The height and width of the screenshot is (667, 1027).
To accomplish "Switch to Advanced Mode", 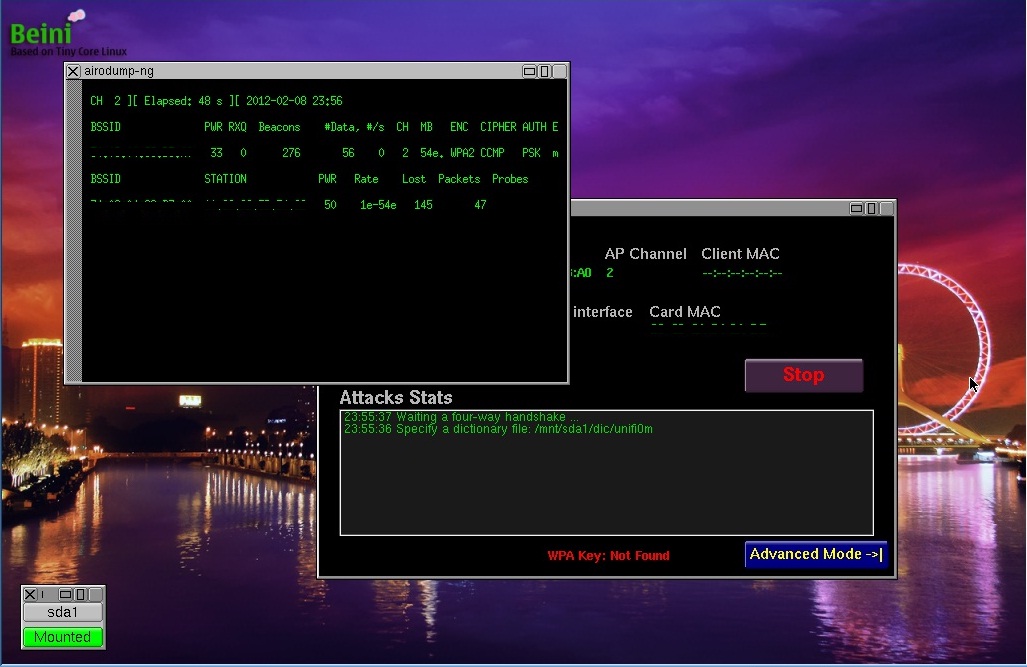I will pyautogui.click(x=815, y=554).
